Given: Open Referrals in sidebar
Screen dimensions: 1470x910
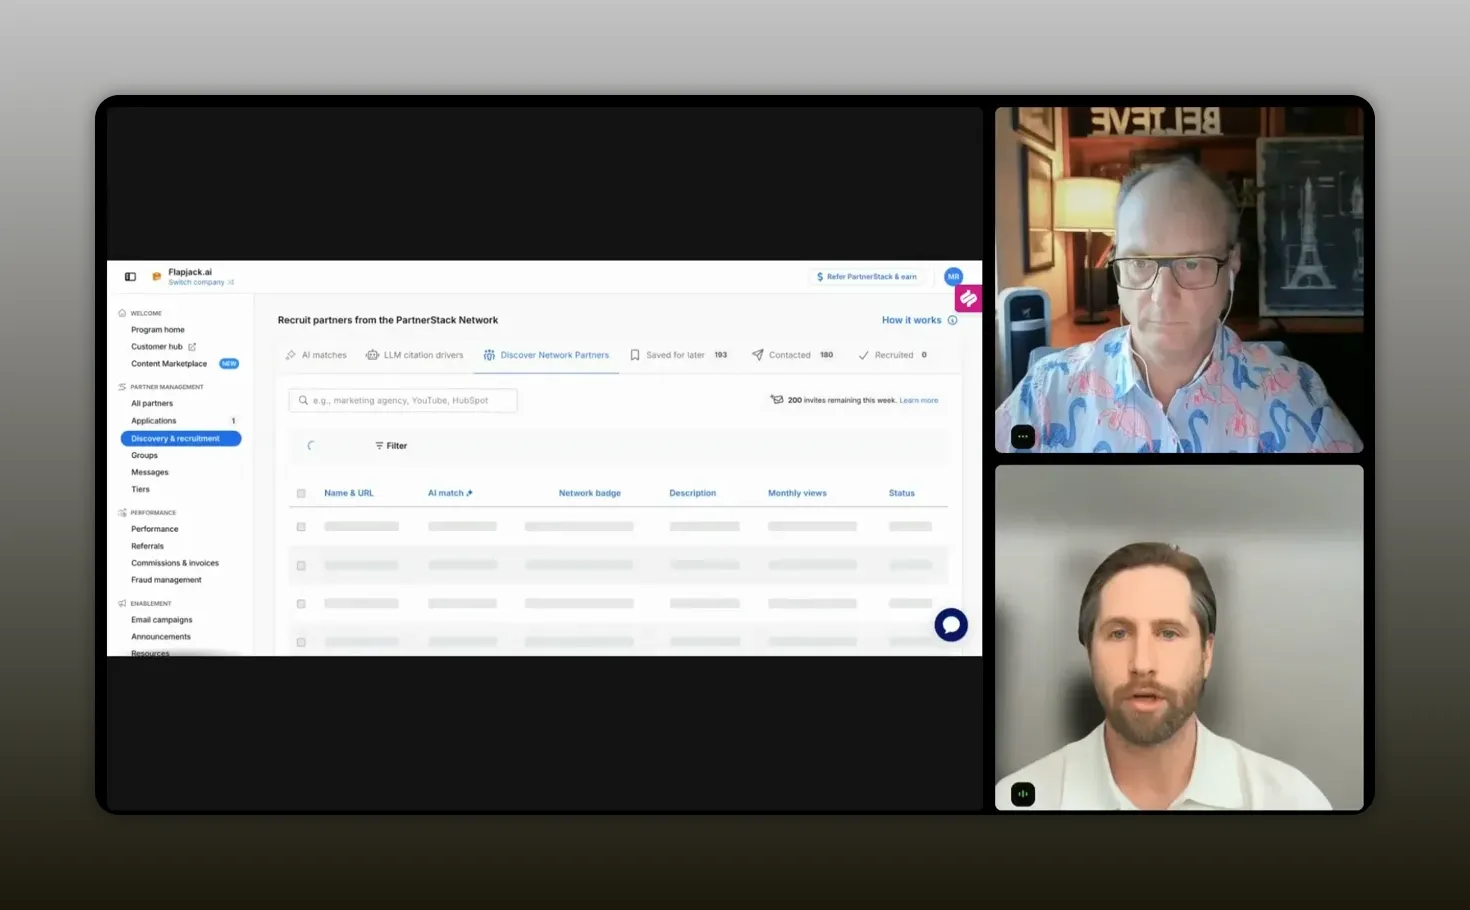Looking at the screenshot, I should coord(147,546).
